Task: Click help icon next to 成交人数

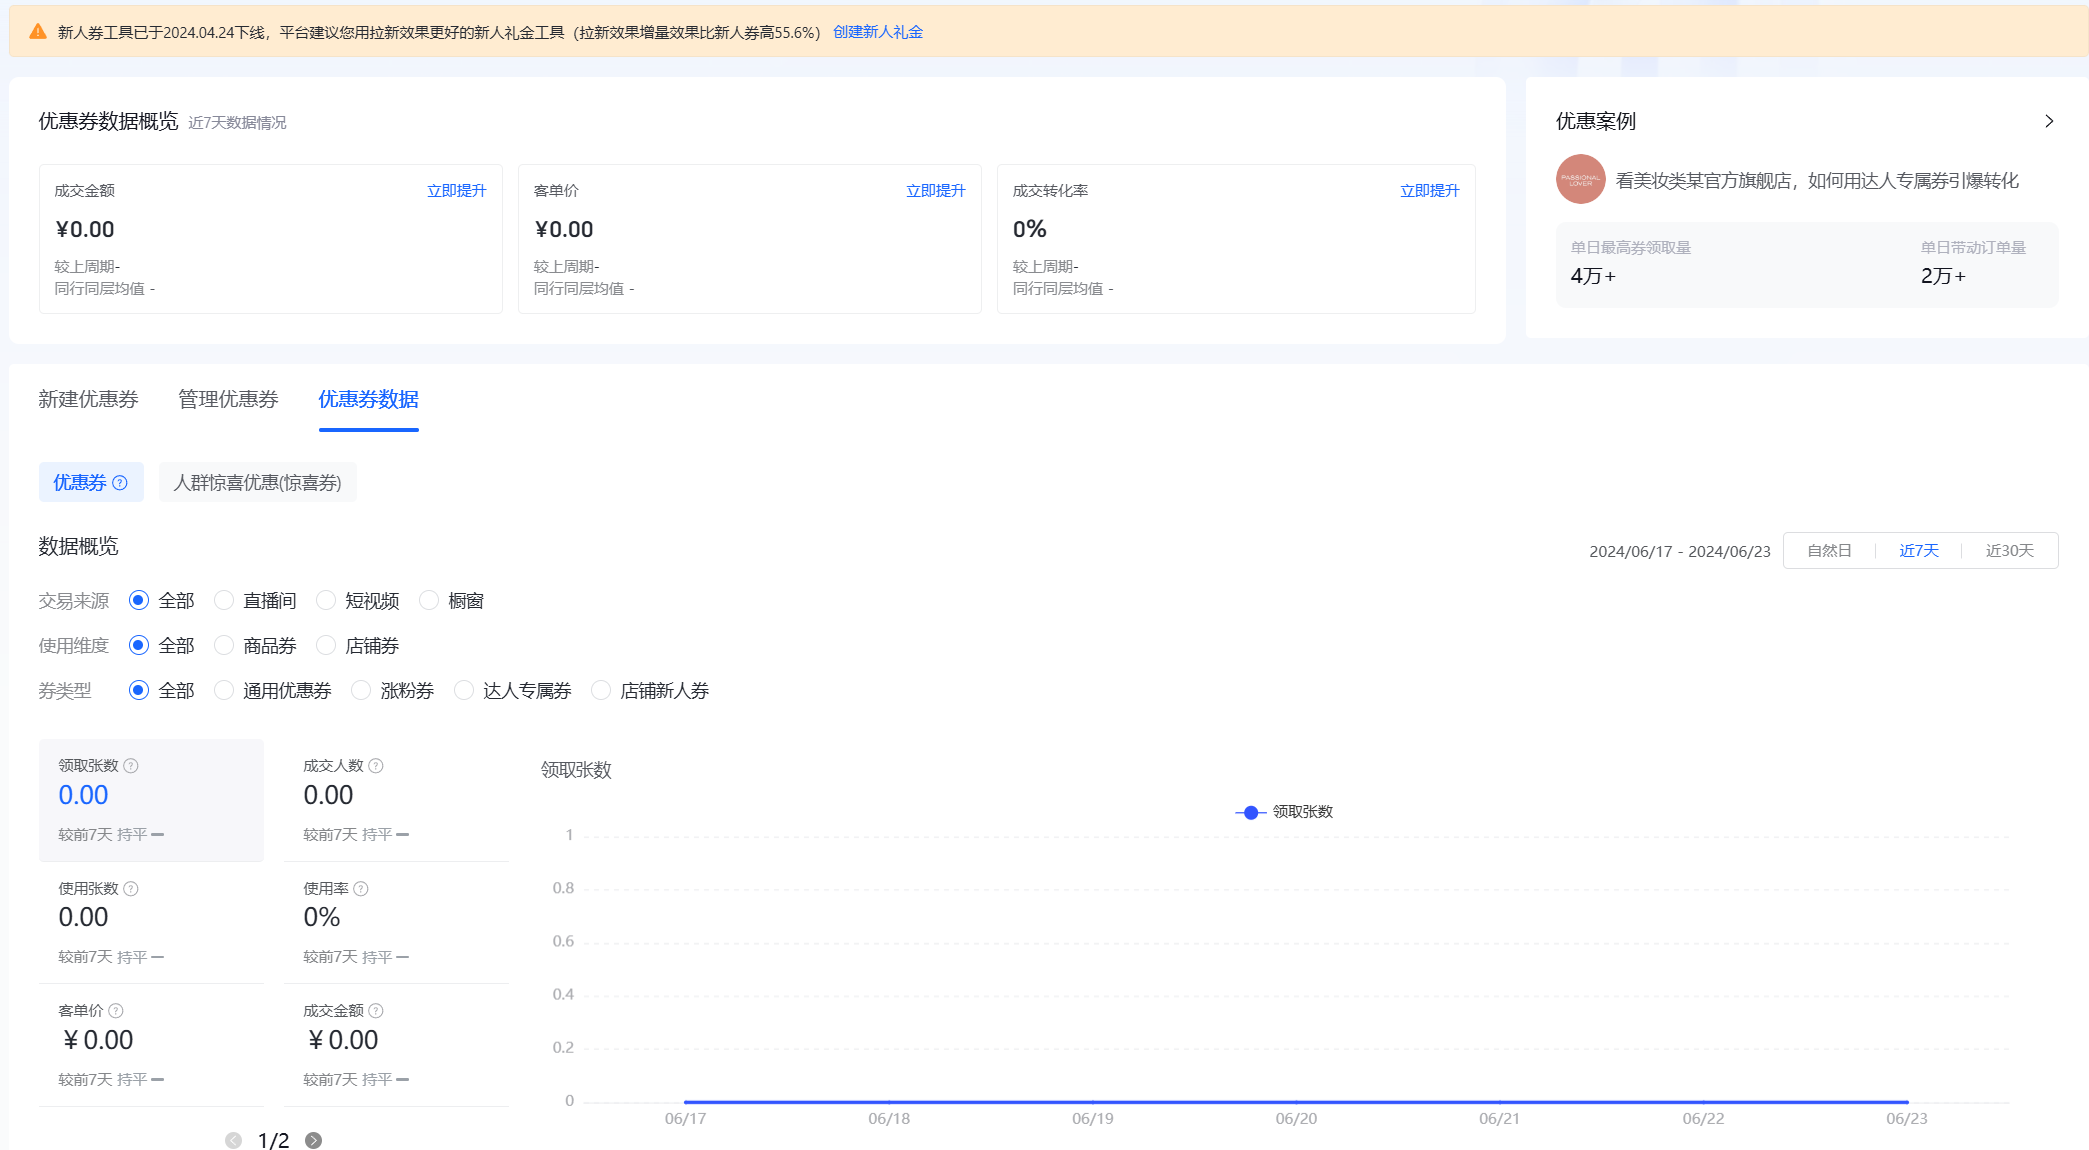Action: (x=376, y=766)
